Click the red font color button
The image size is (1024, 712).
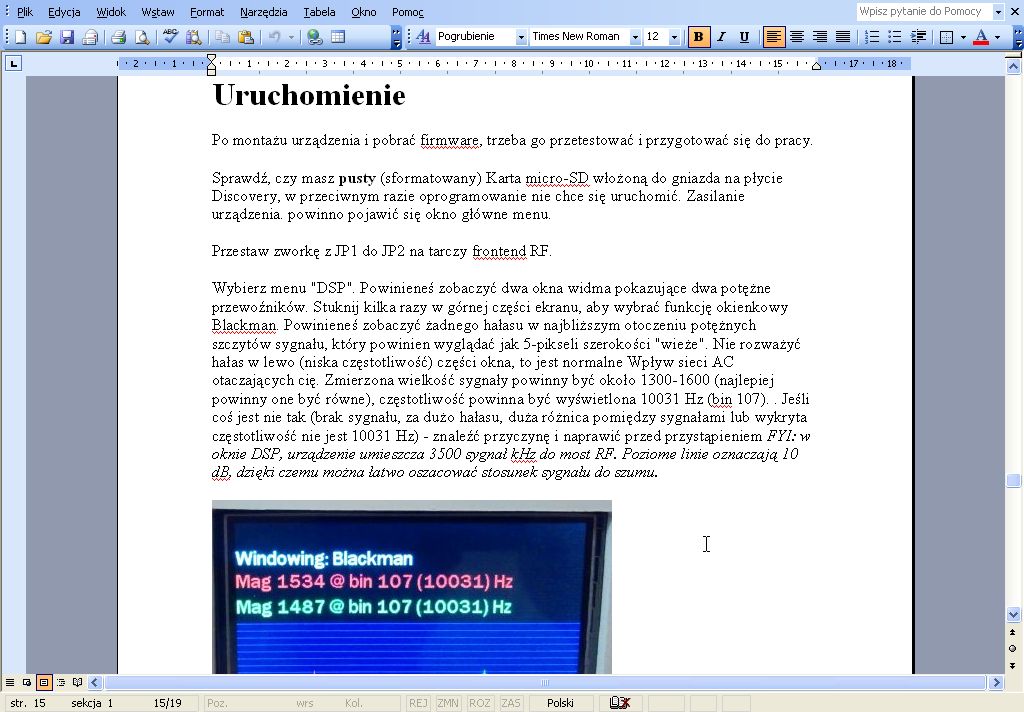tap(981, 37)
